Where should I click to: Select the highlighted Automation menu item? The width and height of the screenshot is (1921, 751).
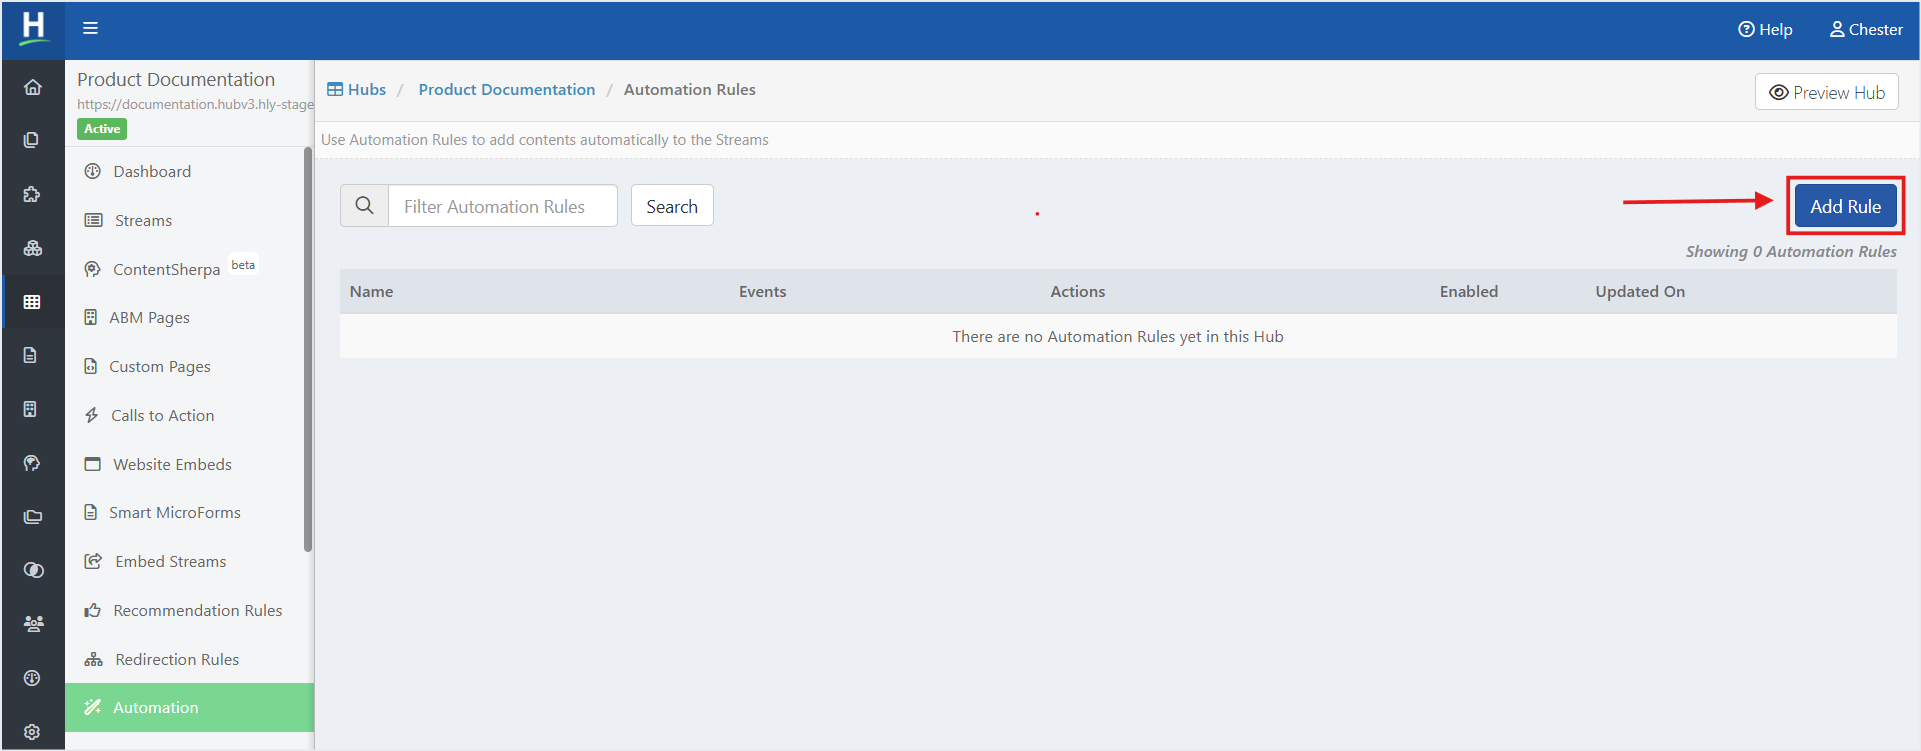(190, 708)
